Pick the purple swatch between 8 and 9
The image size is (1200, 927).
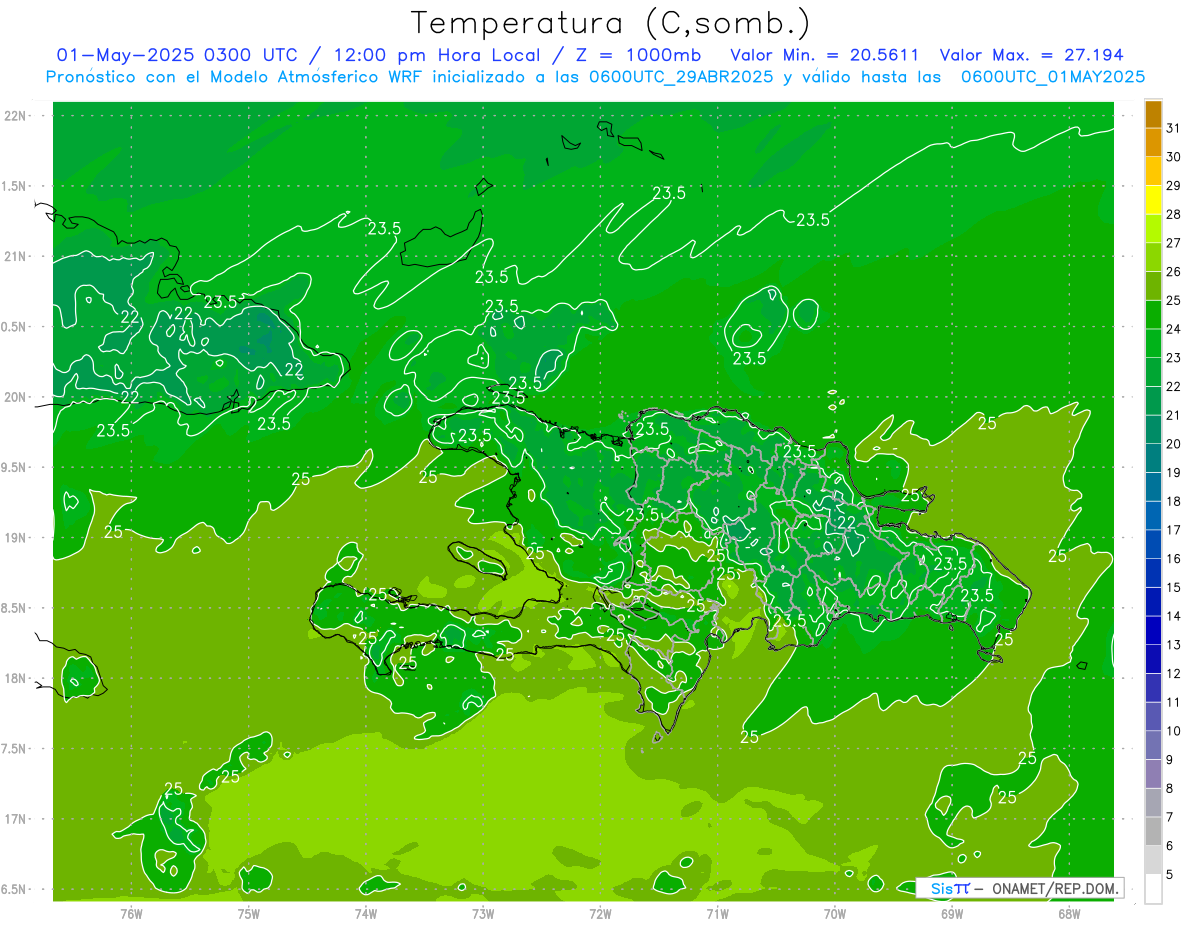[x=1154, y=774]
